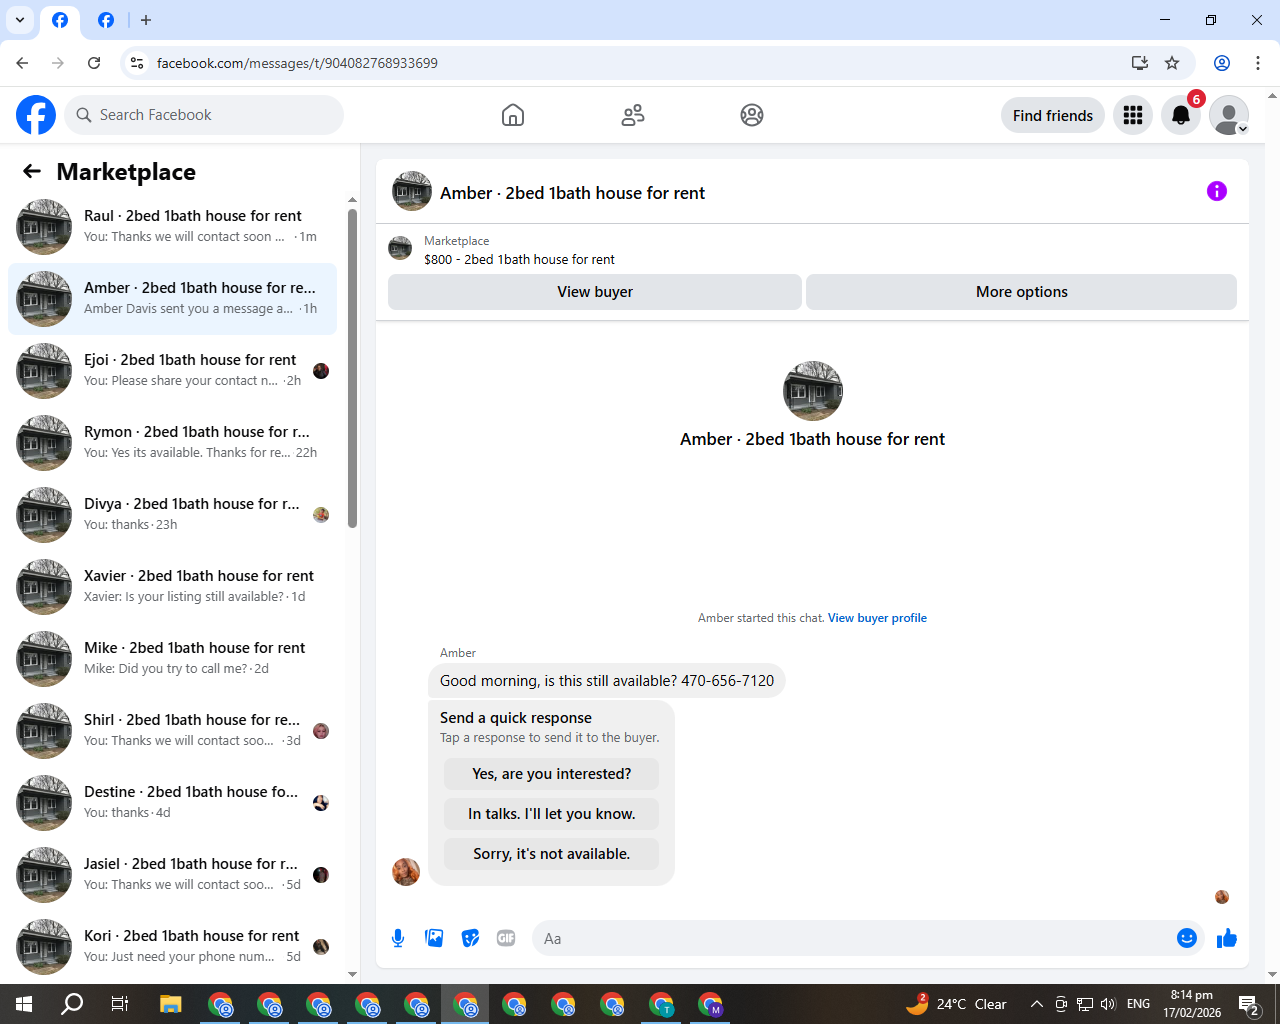This screenshot has width=1280, height=1024.
Task: Click the ENG language indicator
Action: pos(1138,1004)
